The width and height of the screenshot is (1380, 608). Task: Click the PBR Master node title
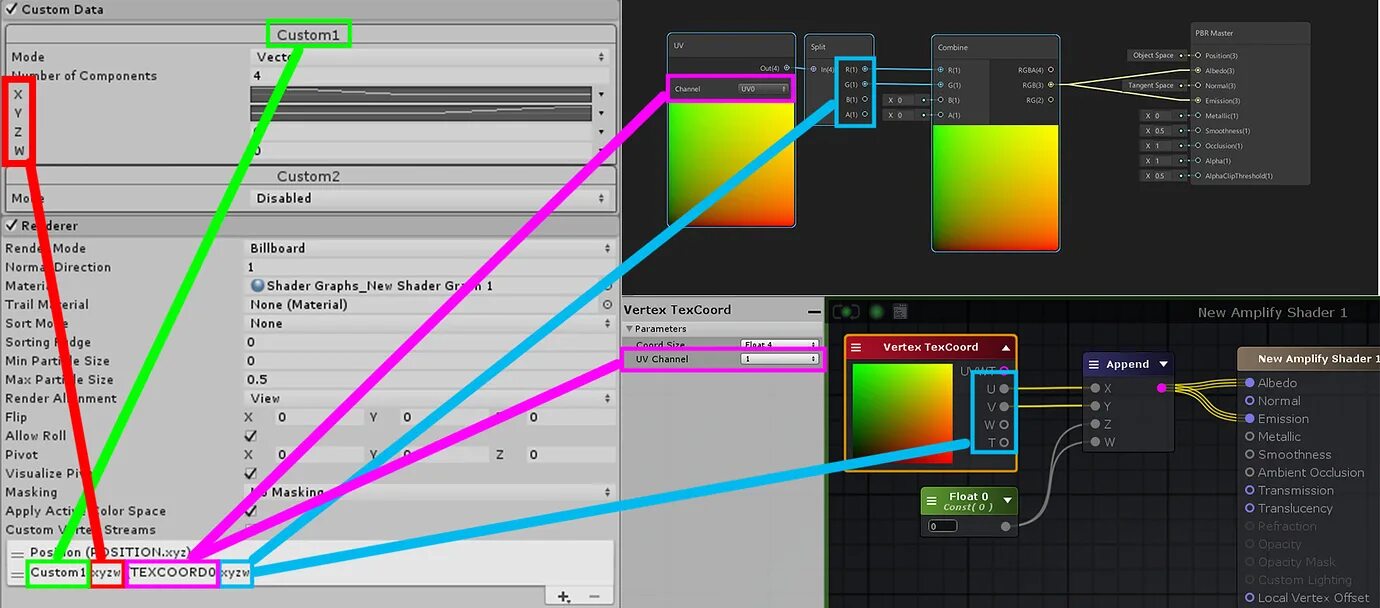coord(1215,33)
